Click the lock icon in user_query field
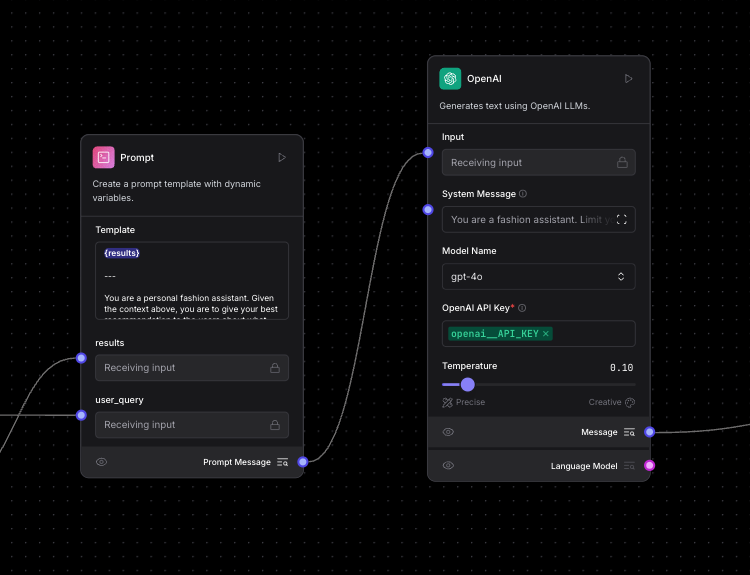This screenshot has width=750, height=575. coord(275,425)
